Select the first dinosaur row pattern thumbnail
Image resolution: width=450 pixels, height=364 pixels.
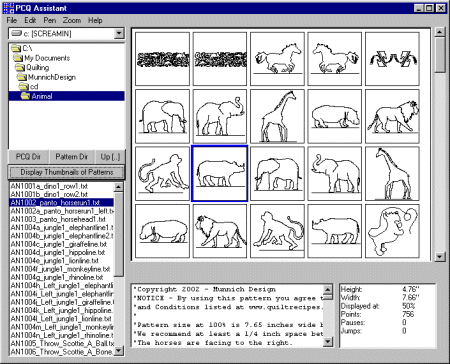tap(162, 59)
